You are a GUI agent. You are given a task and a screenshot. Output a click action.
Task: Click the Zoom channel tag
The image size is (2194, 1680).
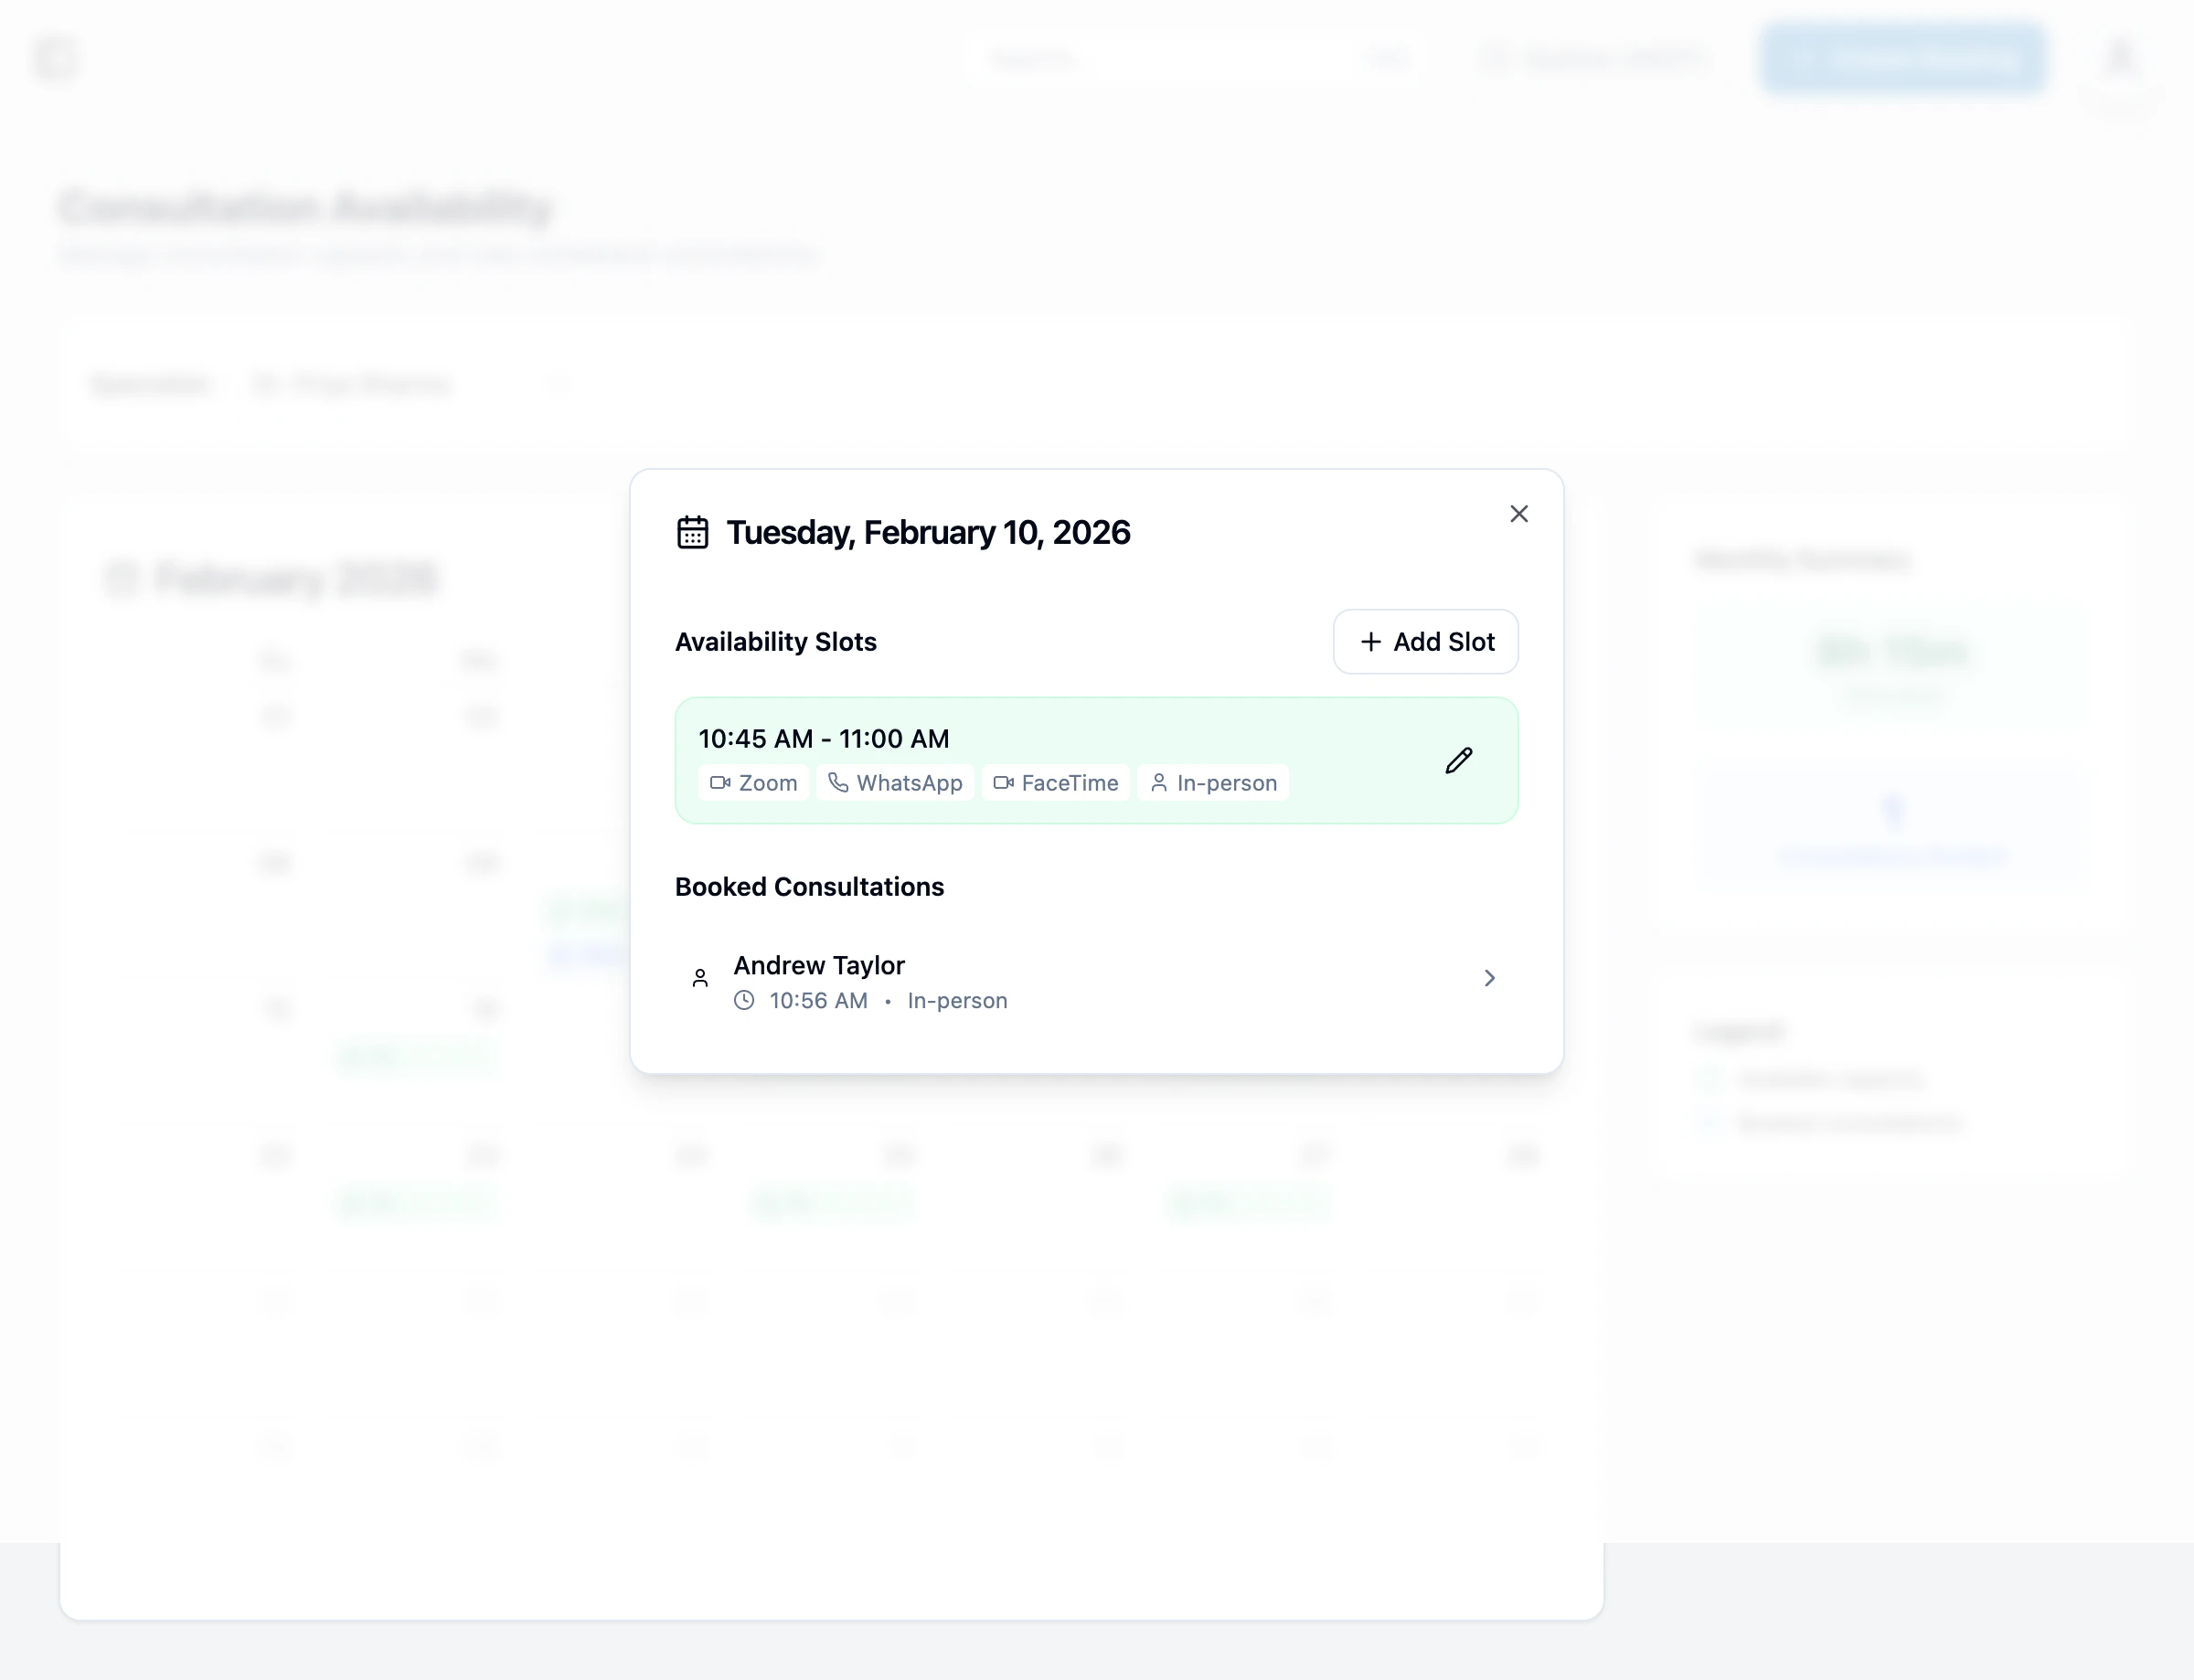pyautogui.click(x=754, y=783)
